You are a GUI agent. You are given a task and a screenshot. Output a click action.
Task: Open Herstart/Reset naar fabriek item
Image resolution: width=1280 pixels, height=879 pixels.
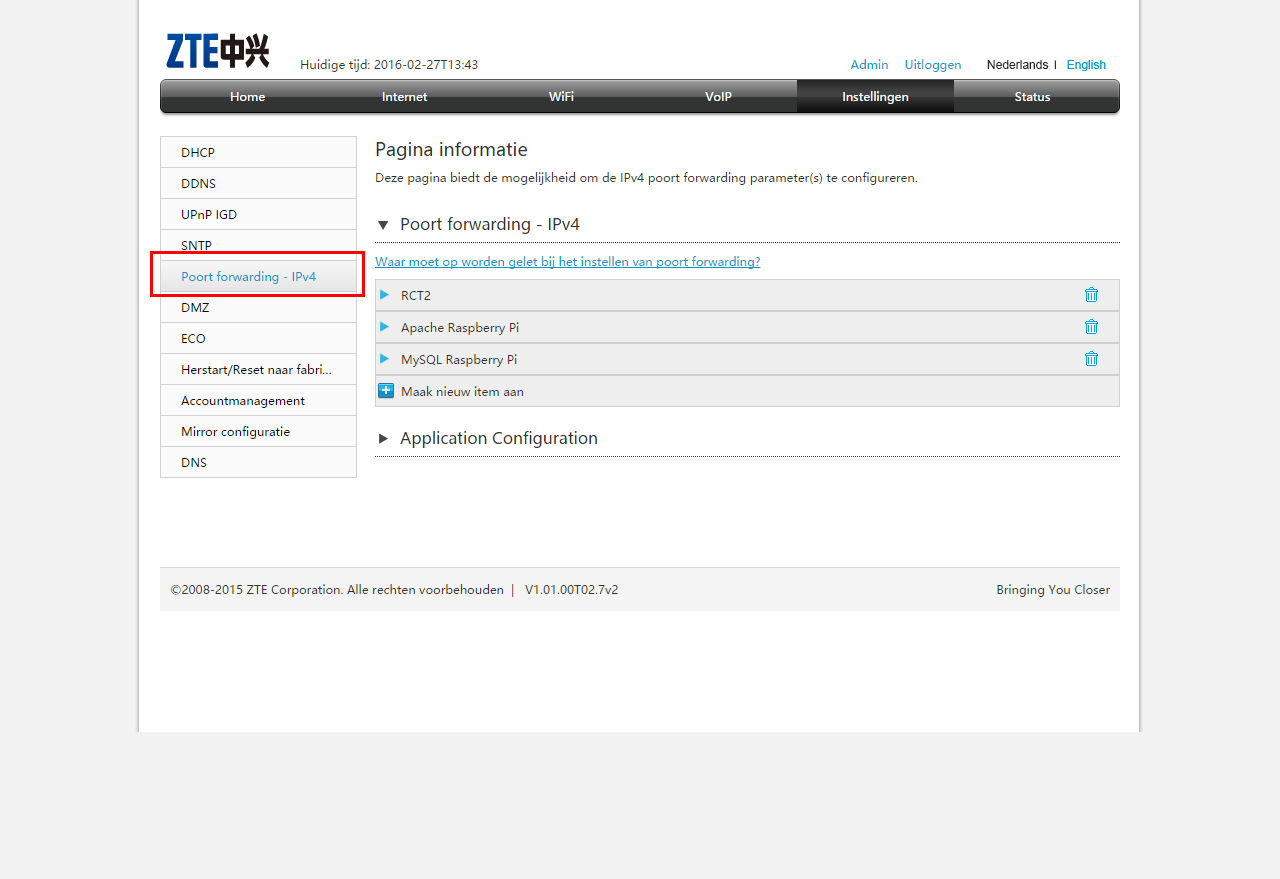coord(258,369)
